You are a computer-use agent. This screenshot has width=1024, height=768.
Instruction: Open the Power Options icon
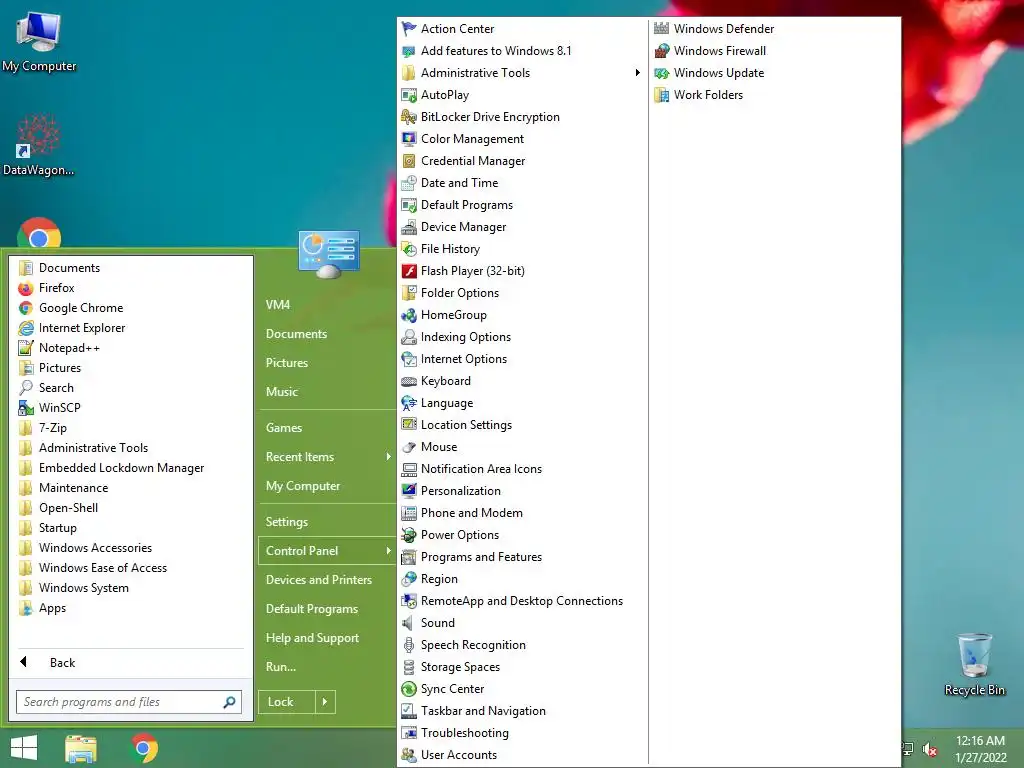[x=409, y=535]
